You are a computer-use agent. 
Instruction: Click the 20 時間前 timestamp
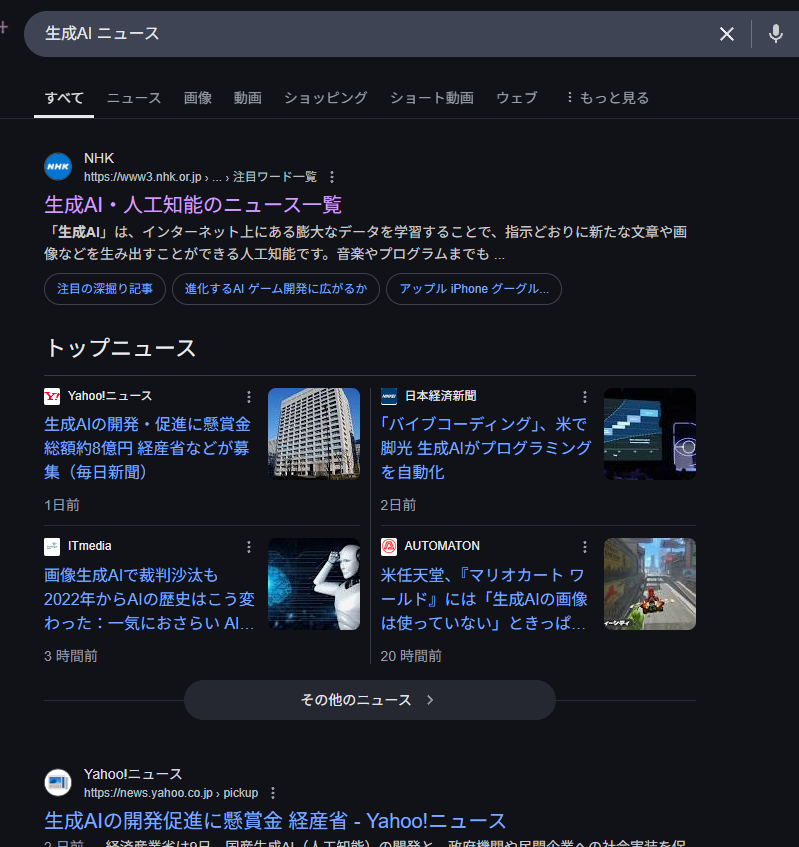pos(411,656)
